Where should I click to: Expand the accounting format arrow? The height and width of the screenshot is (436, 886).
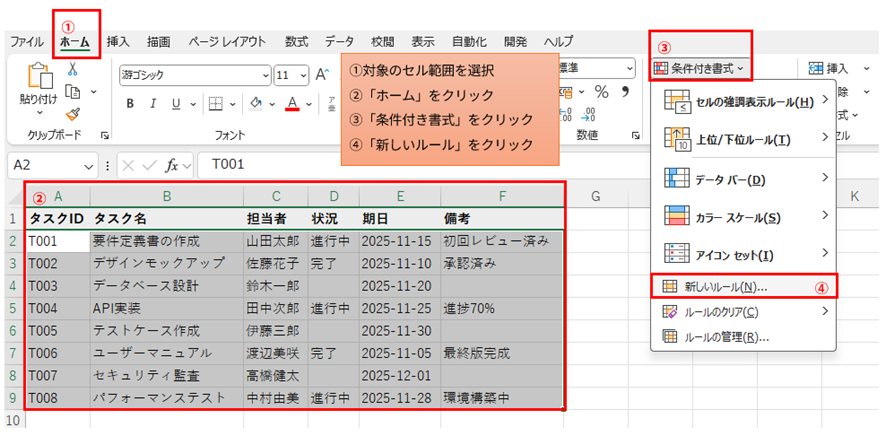click(580, 92)
